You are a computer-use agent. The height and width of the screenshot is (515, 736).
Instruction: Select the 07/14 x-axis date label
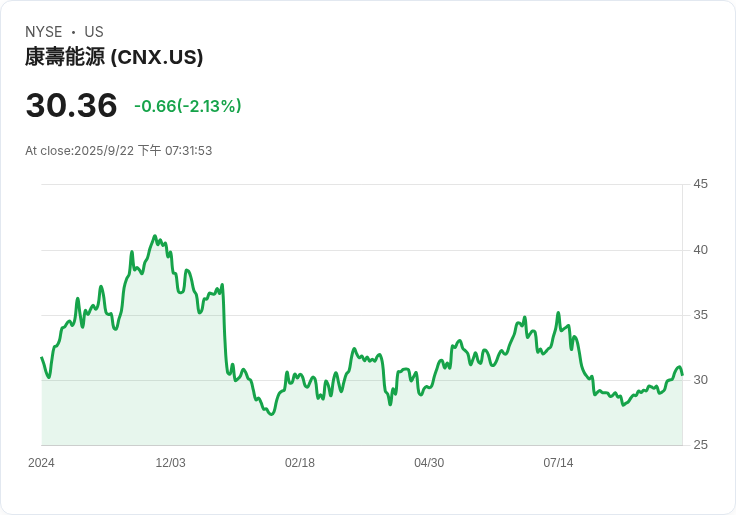tap(558, 463)
